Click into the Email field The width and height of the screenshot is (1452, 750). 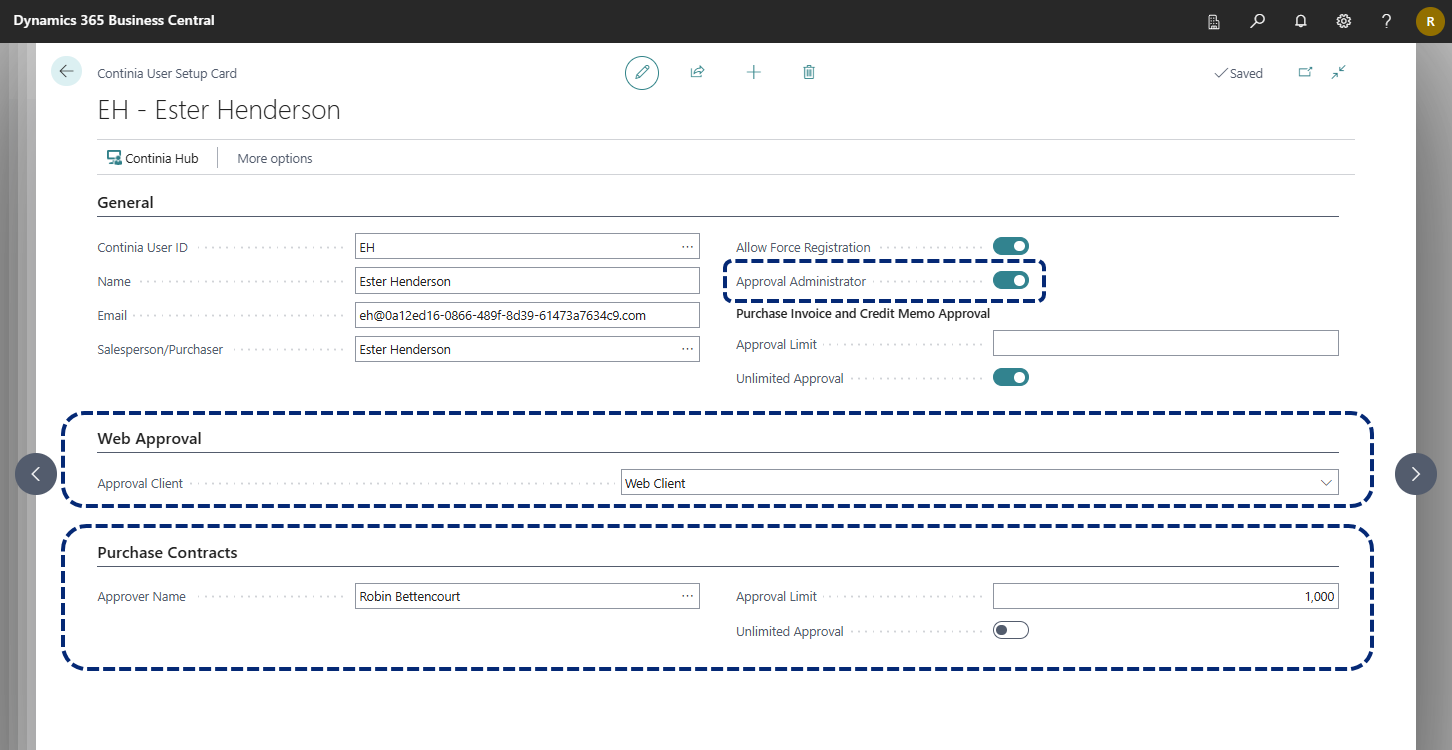point(527,315)
